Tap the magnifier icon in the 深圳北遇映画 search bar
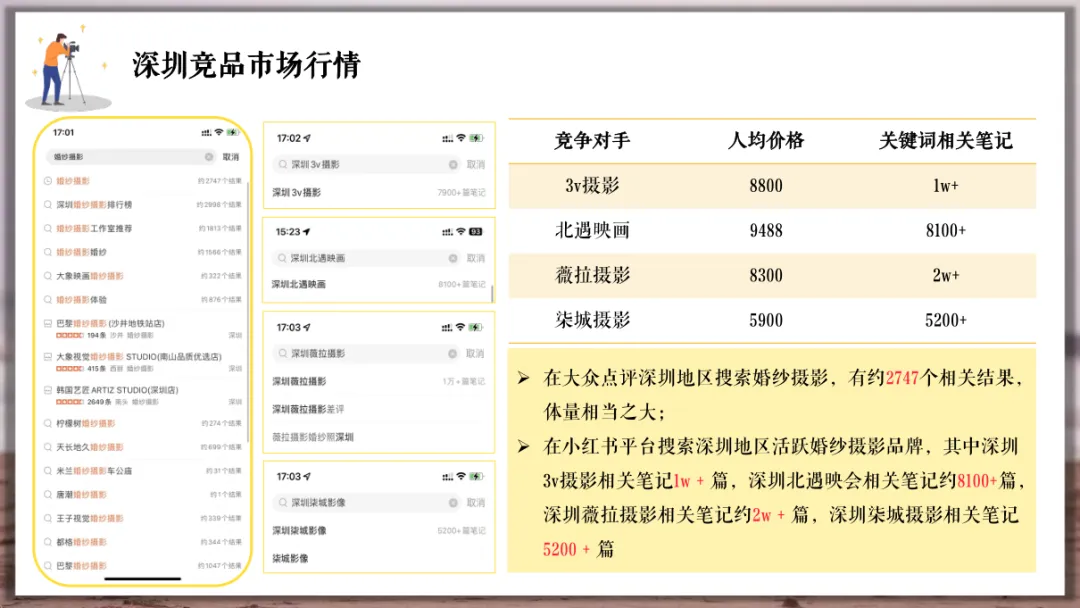The width and height of the screenshot is (1080, 608). [281, 258]
